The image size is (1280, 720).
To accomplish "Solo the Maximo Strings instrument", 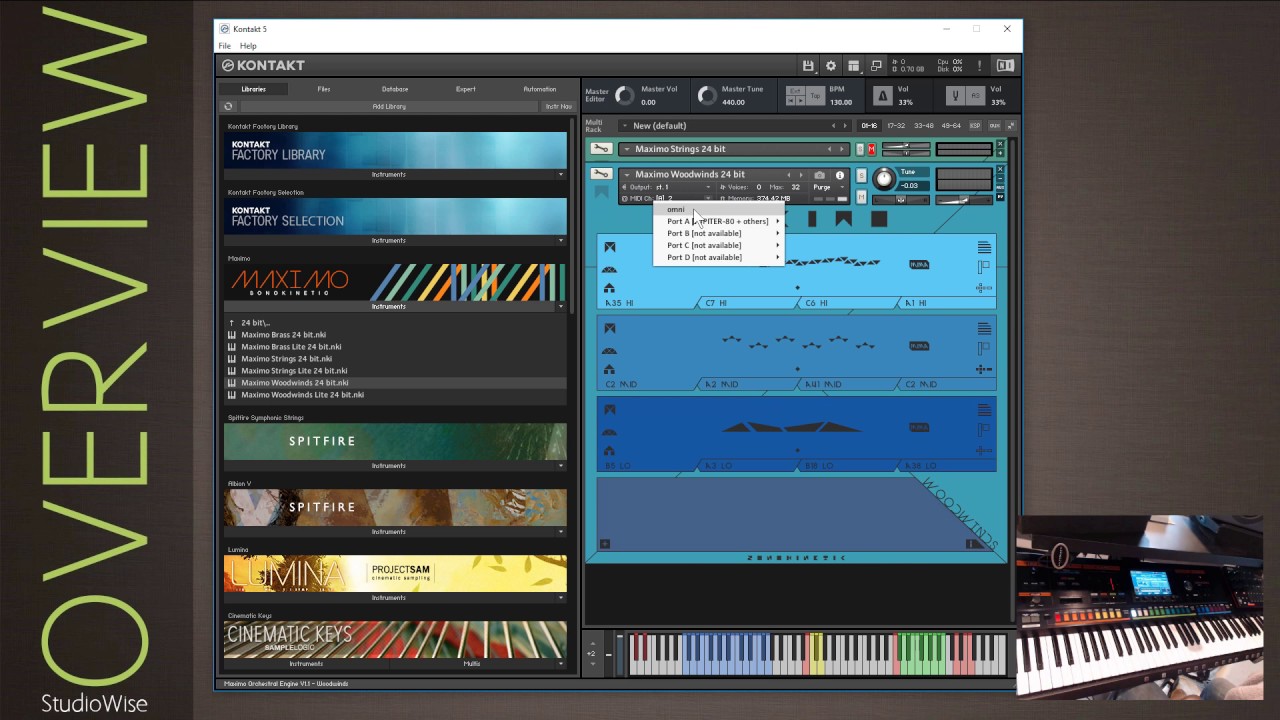I will coord(861,149).
